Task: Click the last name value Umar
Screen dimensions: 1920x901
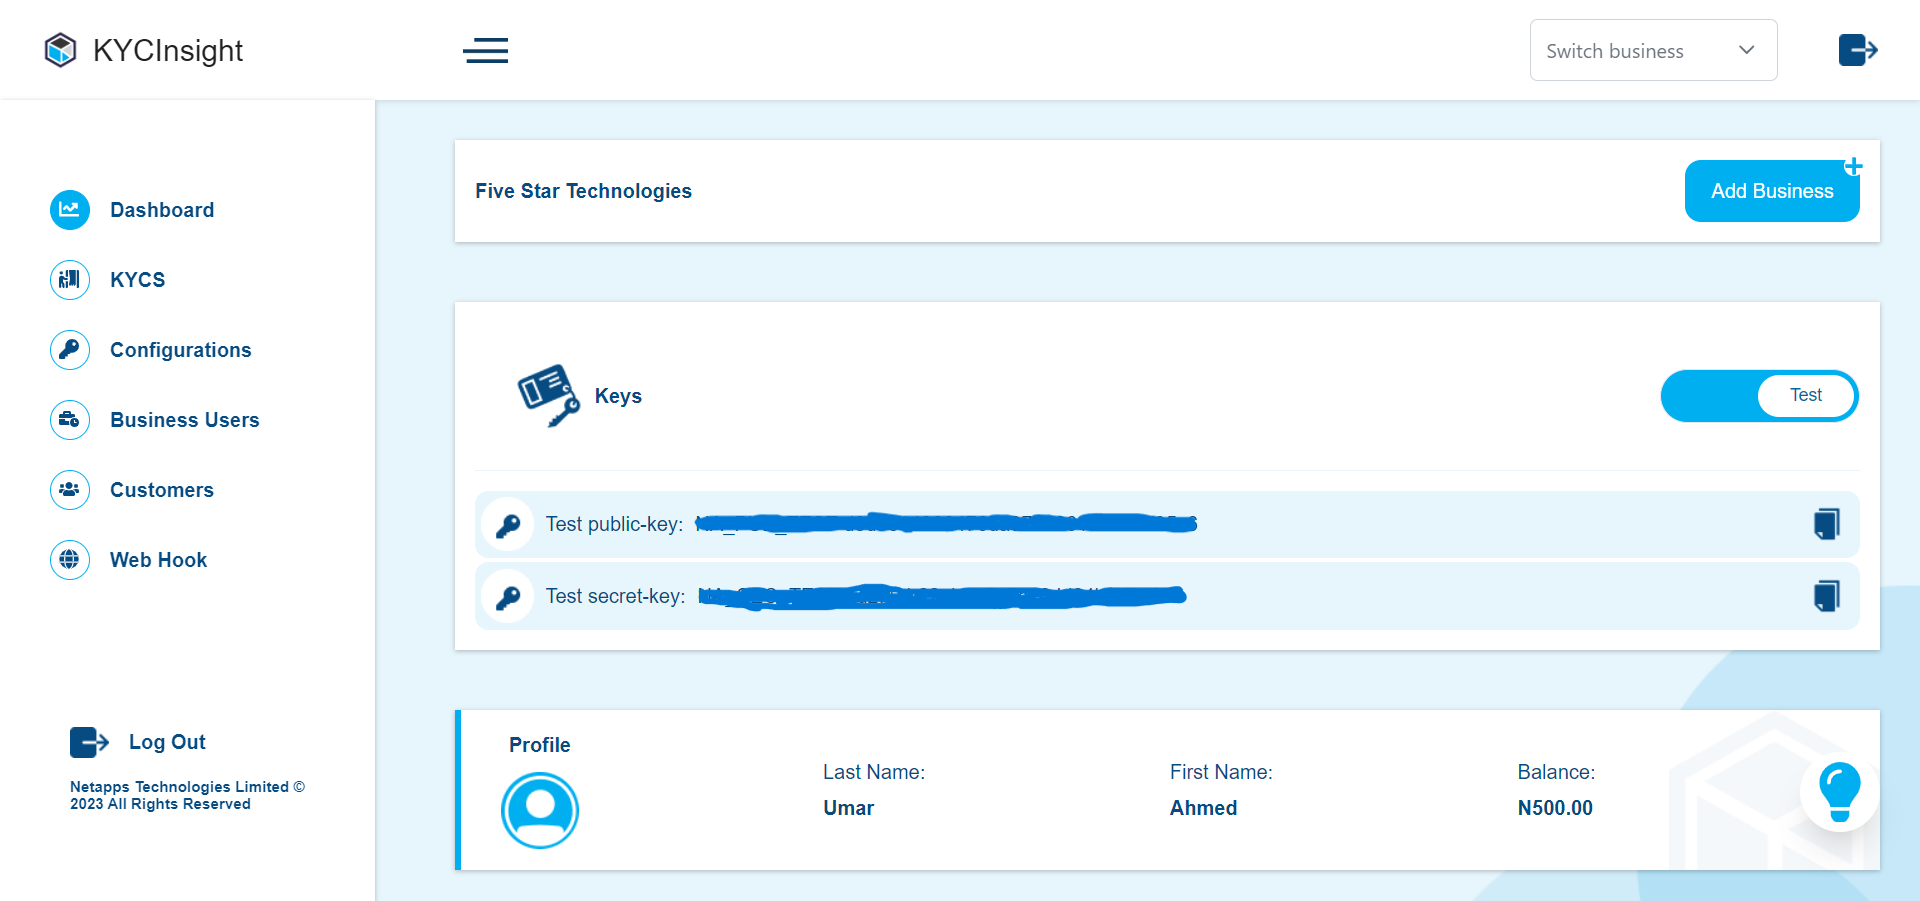Action: click(x=849, y=808)
